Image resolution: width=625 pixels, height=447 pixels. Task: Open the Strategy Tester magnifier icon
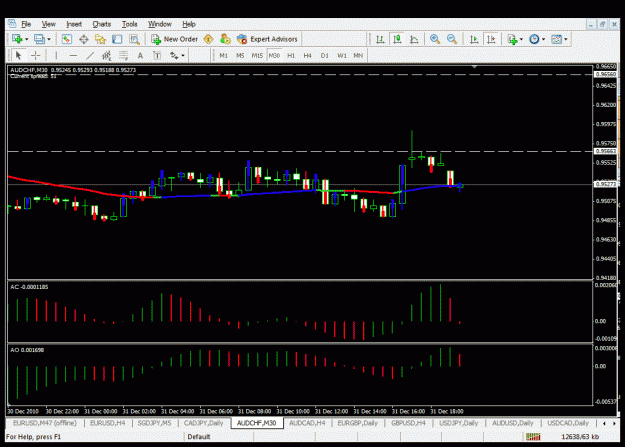tap(134, 39)
